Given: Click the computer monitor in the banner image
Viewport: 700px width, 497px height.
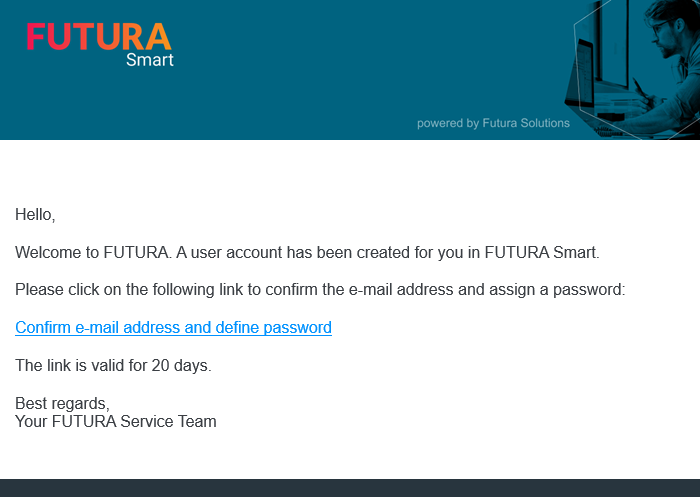Looking at the screenshot, I should click(x=598, y=50).
